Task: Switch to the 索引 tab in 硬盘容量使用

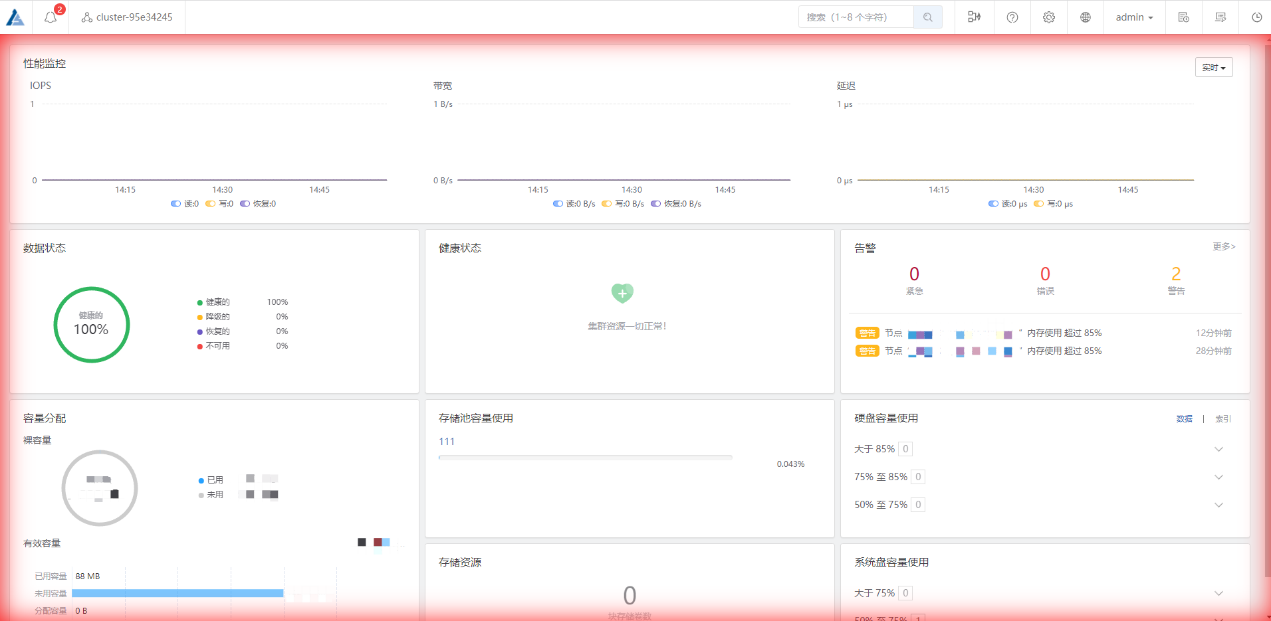Action: point(1222,418)
